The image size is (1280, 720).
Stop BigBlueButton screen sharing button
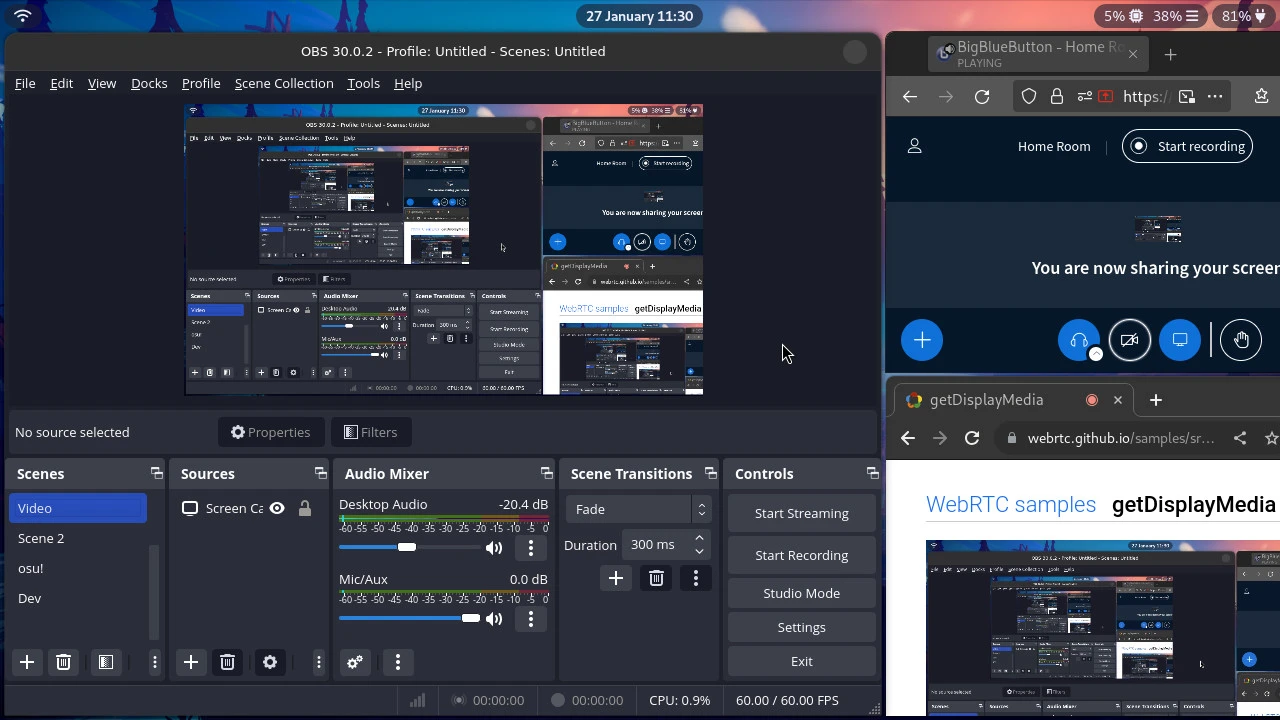1180,340
